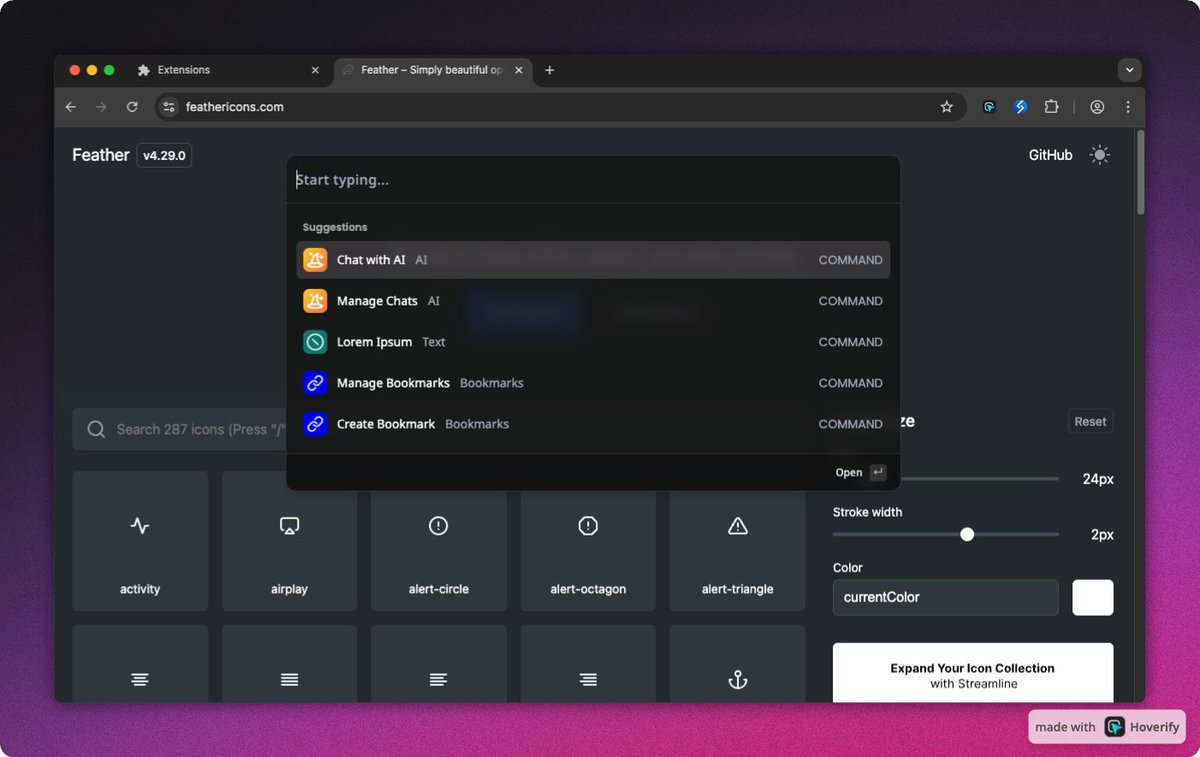The width and height of the screenshot is (1200, 757).
Task: Pick the alert-octagon icon card
Action: click(588, 541)
